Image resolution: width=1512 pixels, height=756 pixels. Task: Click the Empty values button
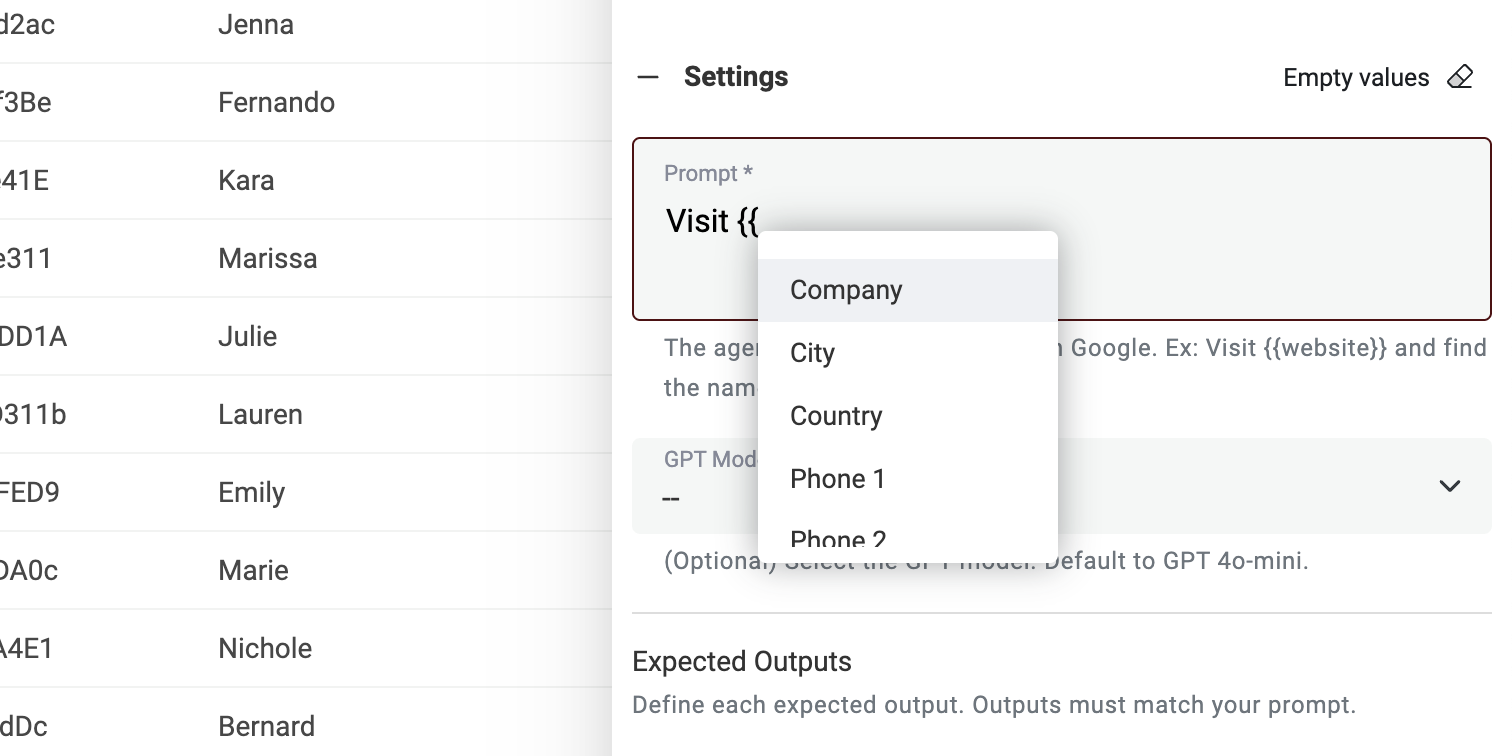[1356, 78]
